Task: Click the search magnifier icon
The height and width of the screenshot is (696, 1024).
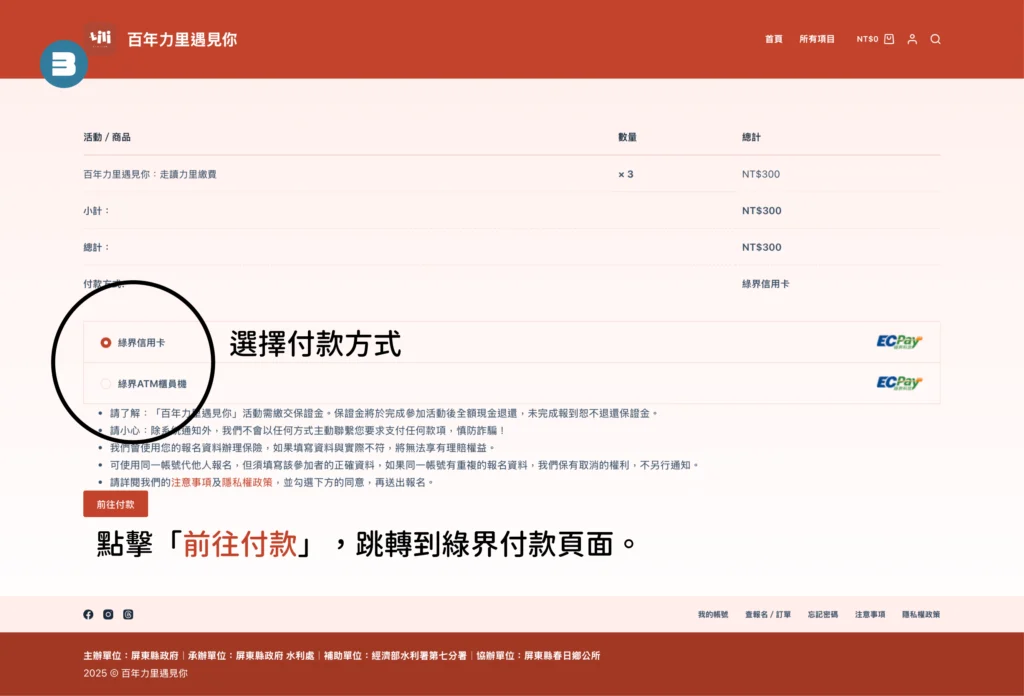Action: pyautogui.click(x=935, y=39)
